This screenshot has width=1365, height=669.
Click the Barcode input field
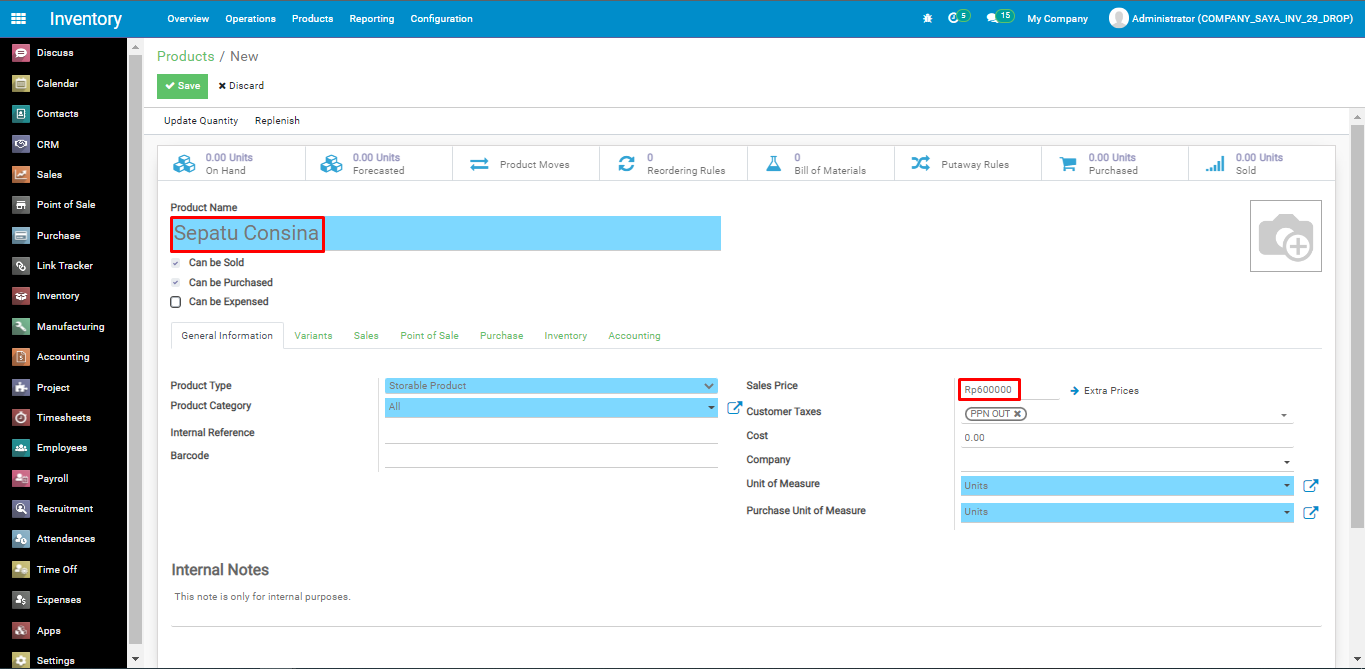tap(551, 457)
